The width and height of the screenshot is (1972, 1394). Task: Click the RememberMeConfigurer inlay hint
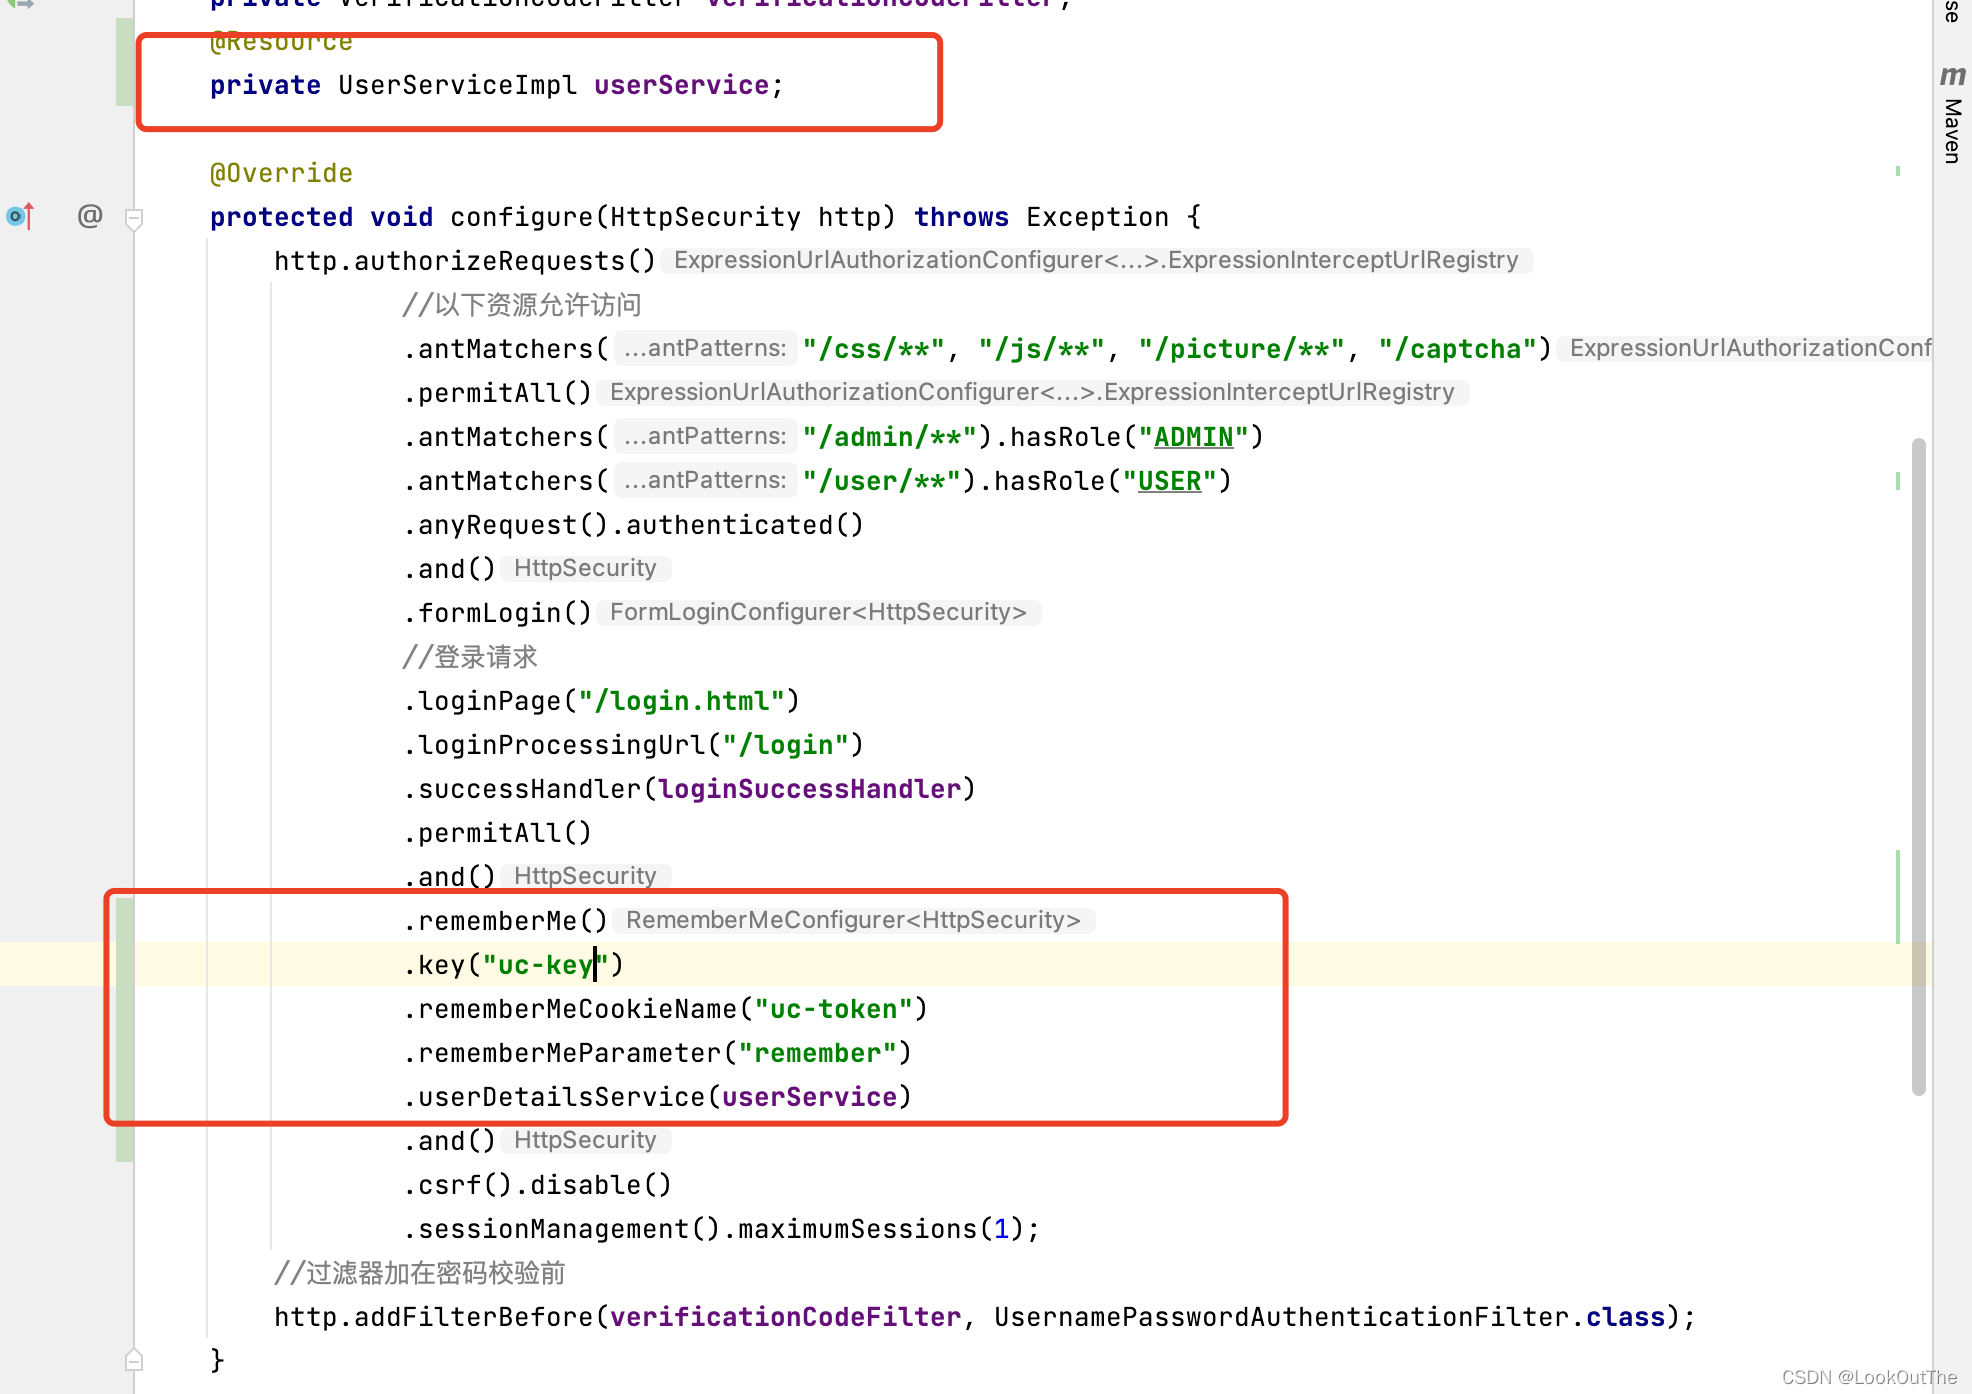[853, 920]
